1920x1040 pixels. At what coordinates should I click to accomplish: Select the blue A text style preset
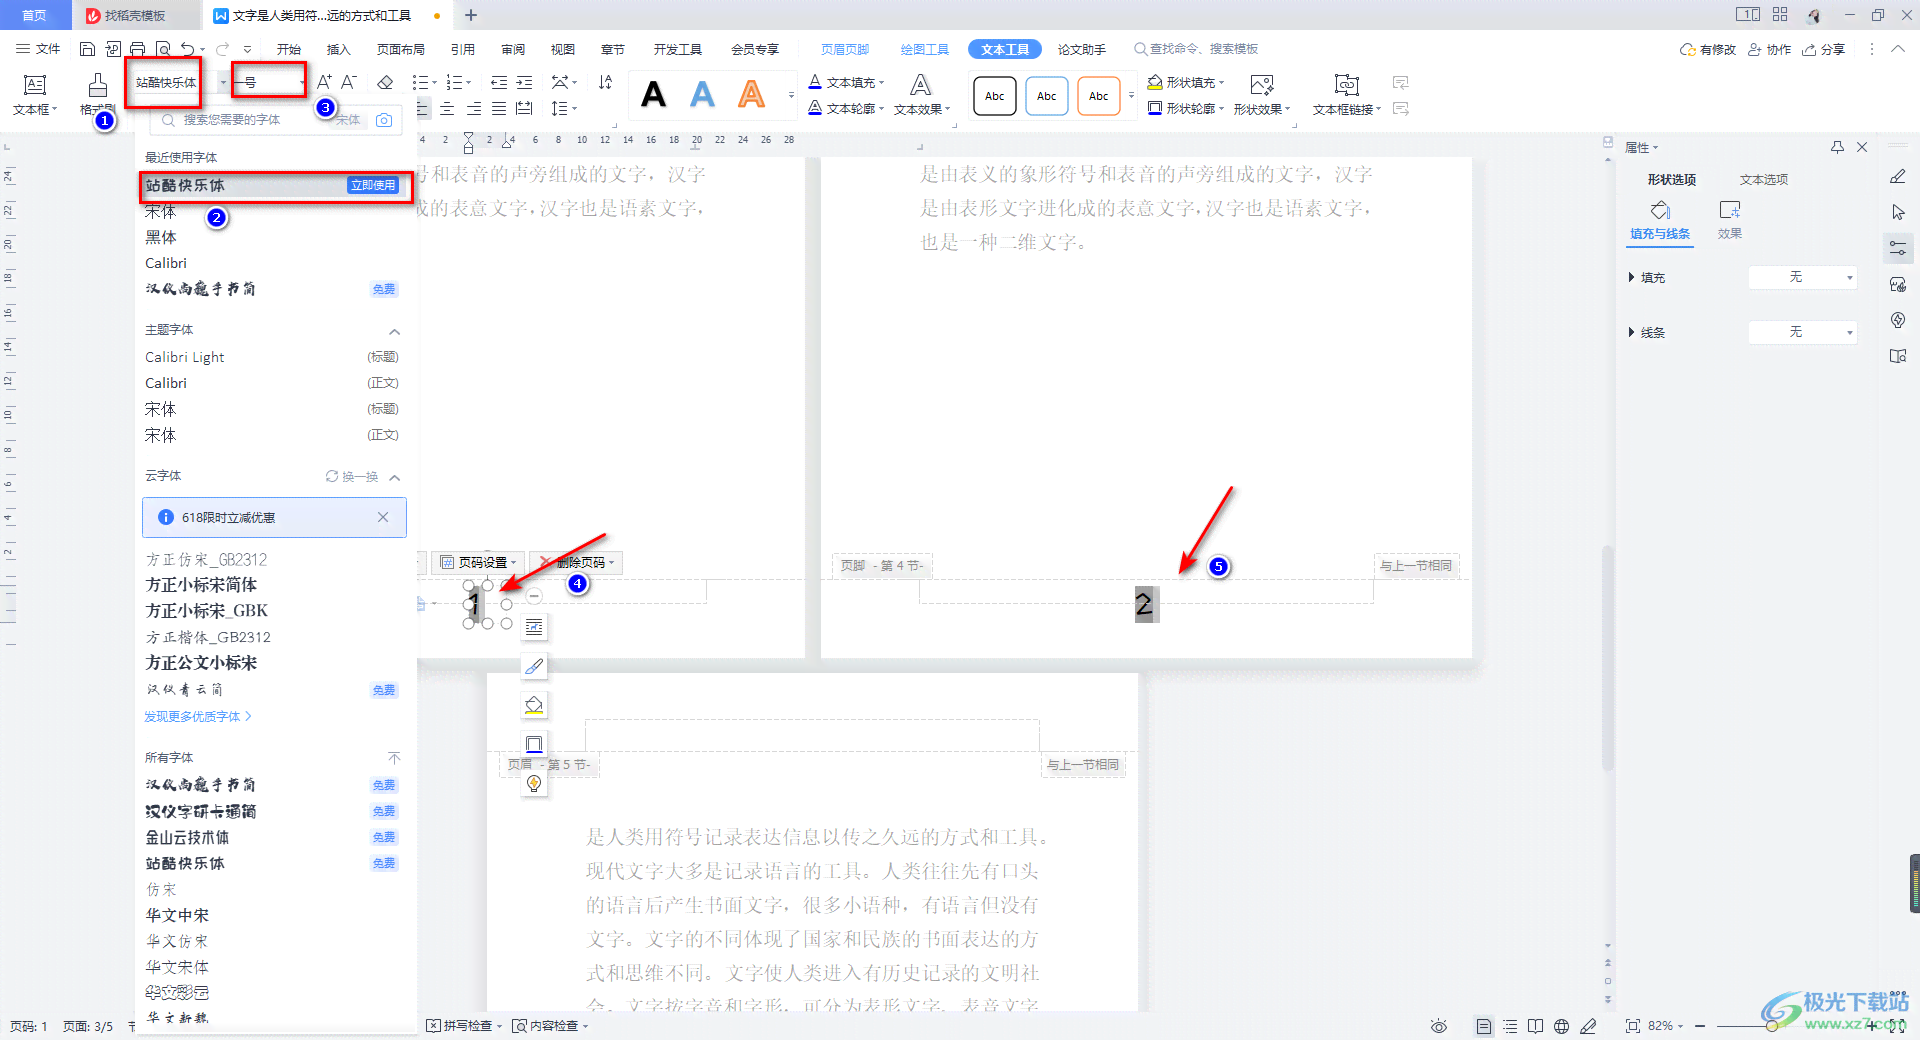click(x=703, y=95)
